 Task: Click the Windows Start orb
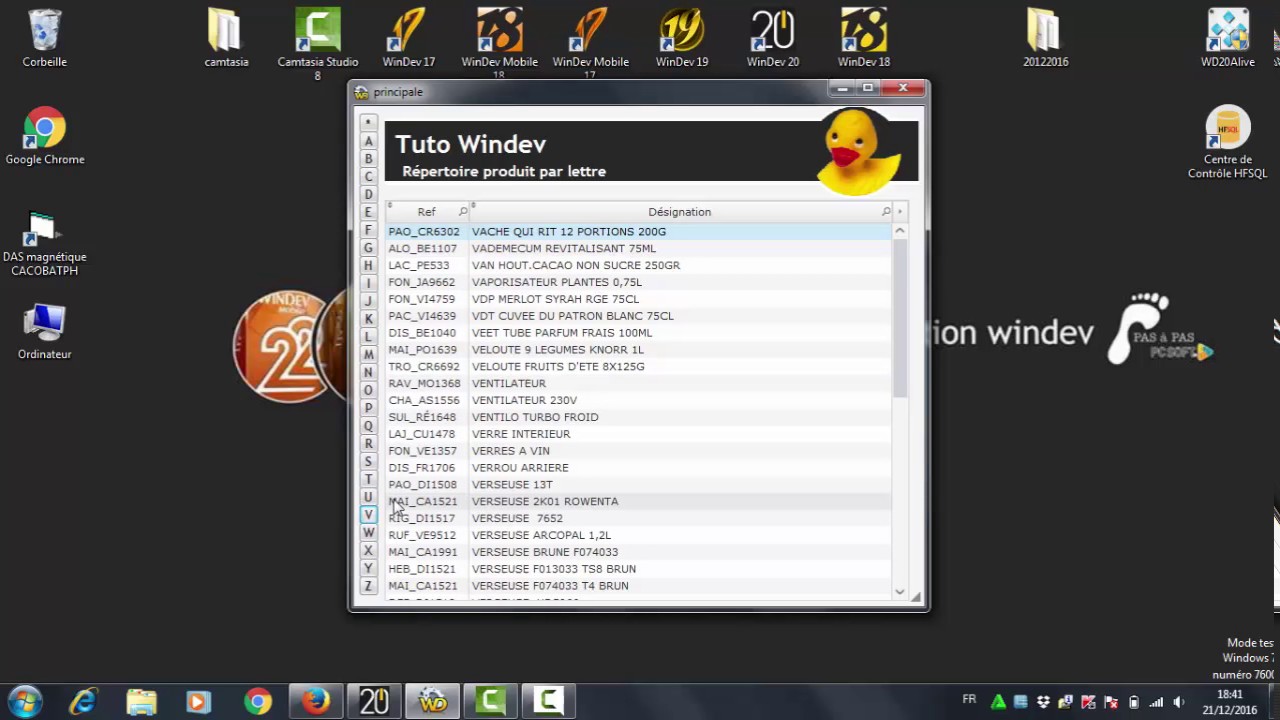coord(25,702)
